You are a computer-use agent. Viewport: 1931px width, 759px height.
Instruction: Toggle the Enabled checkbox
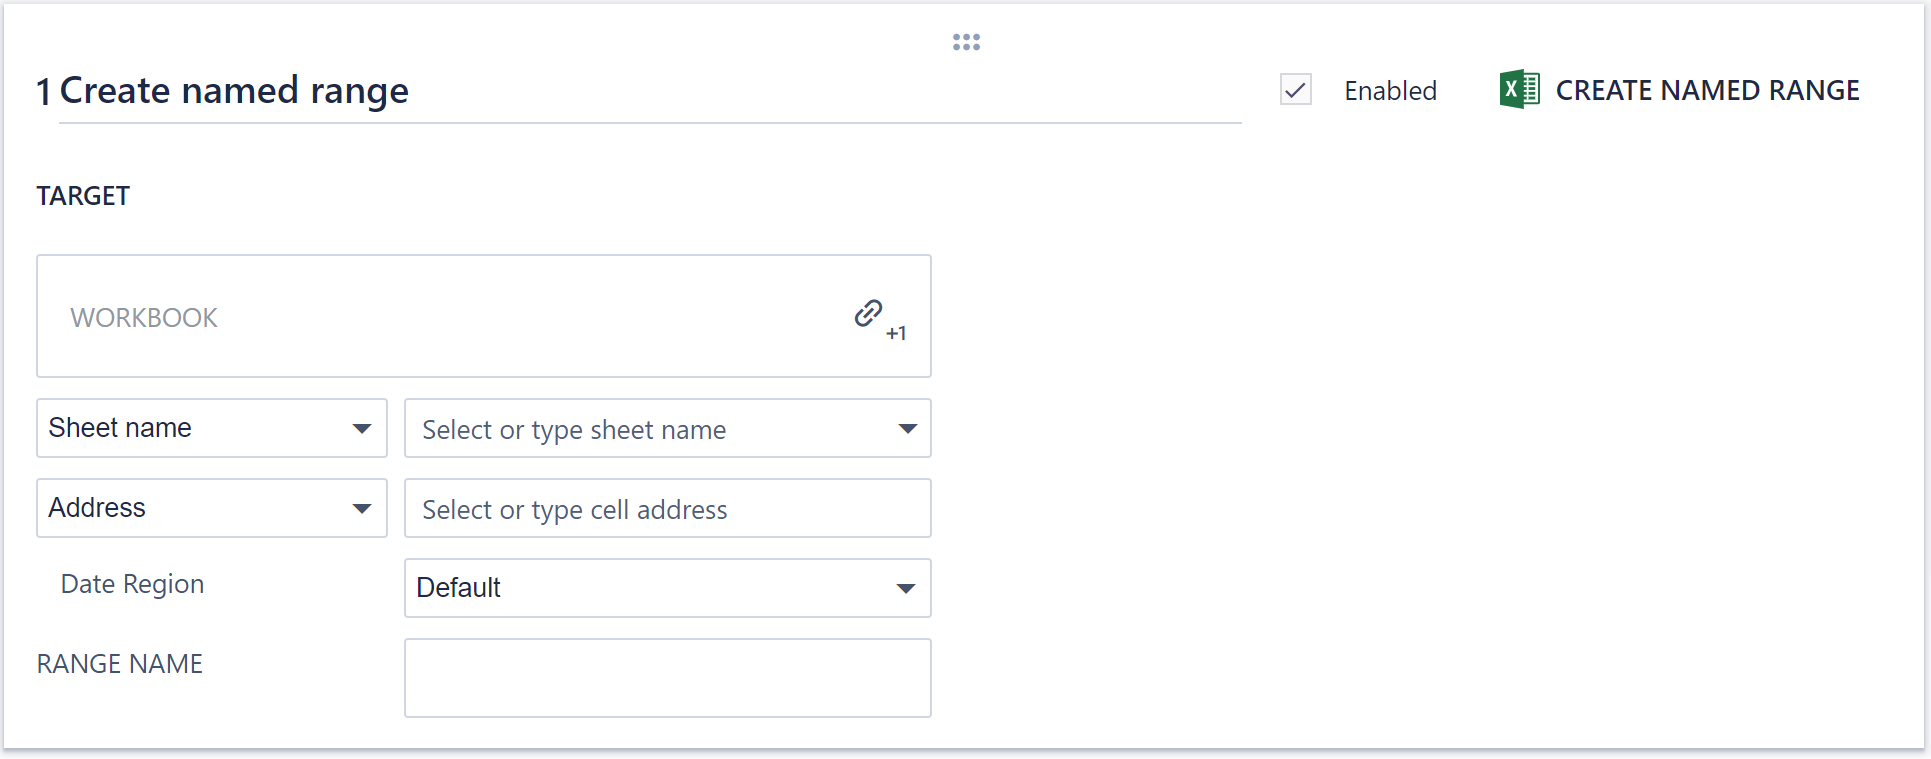coord(1296,90)
